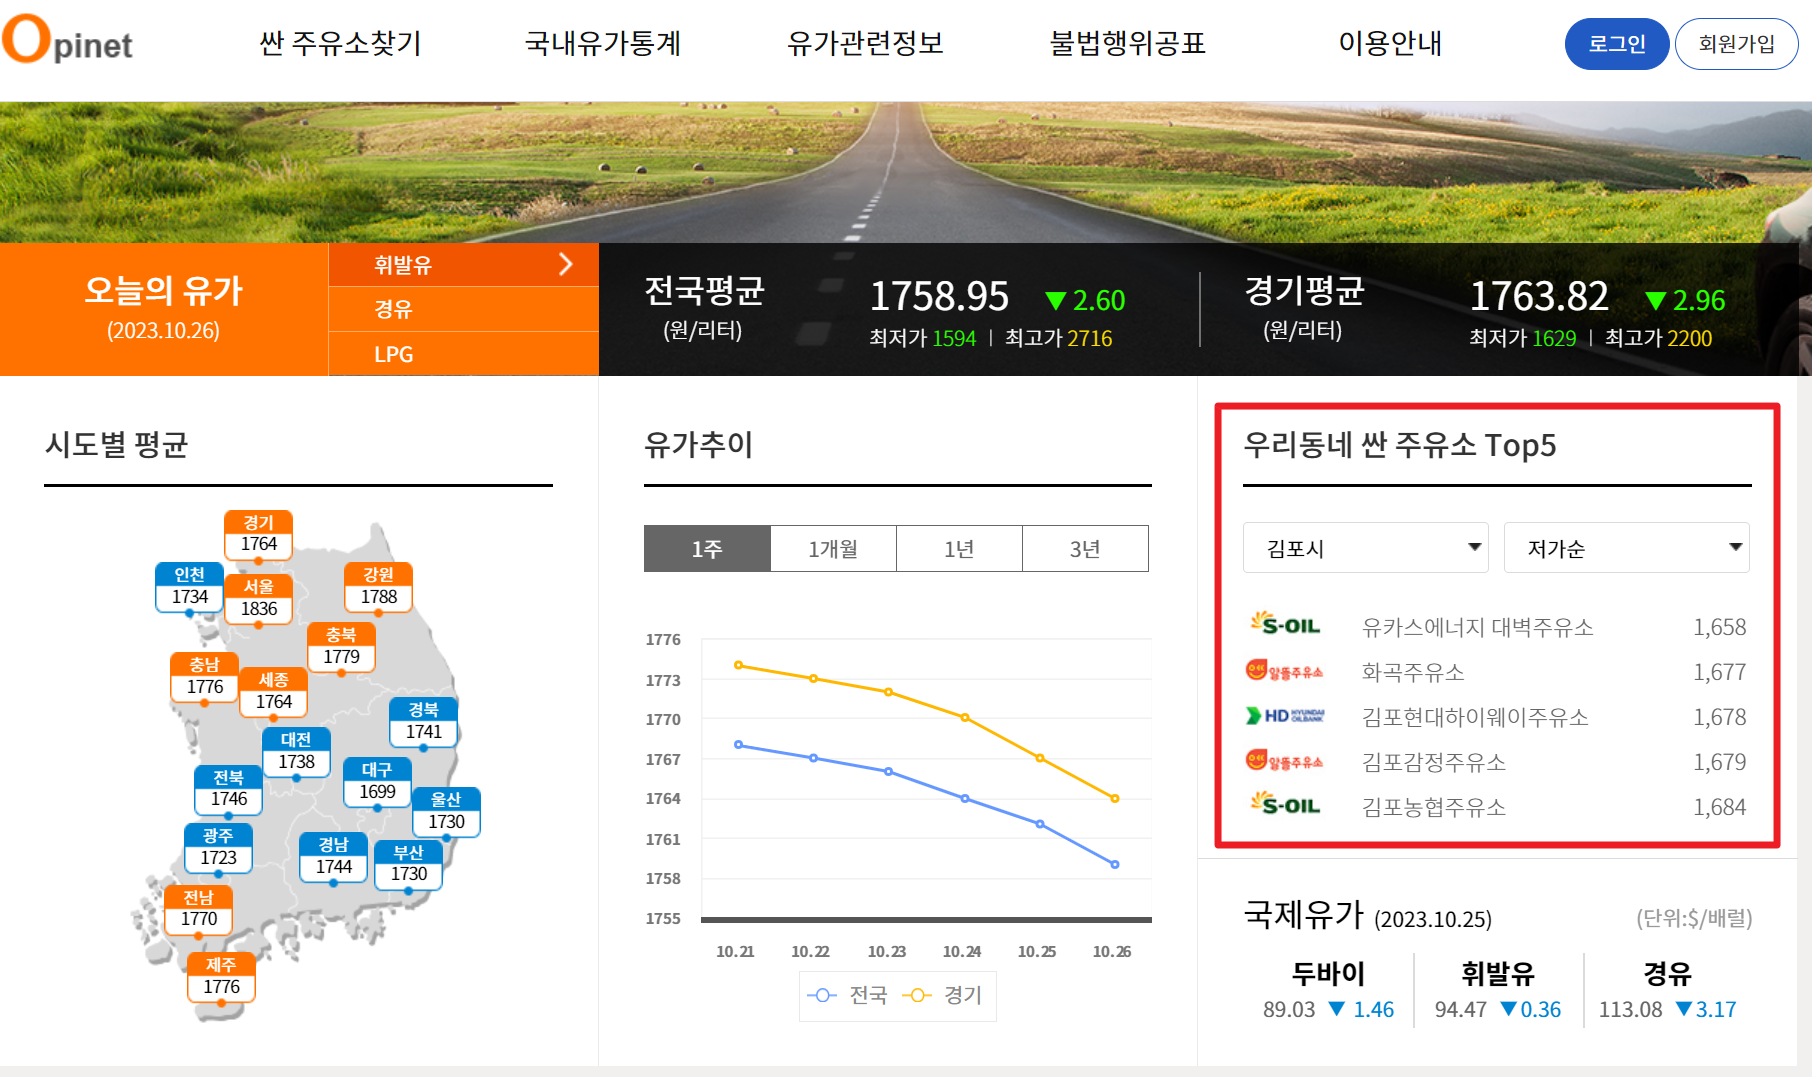Select the 1개월 chart period tab
1812x1077 pixels.
tap(833, 548)
